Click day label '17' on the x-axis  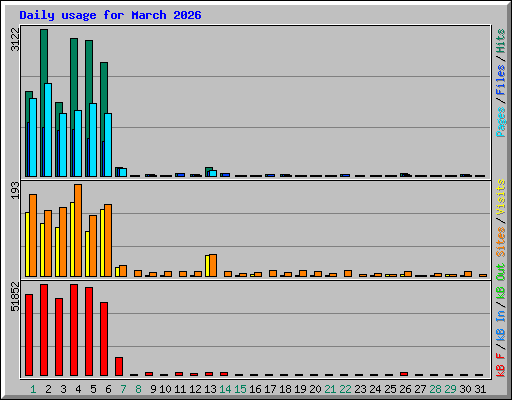(x=270, y=389)
